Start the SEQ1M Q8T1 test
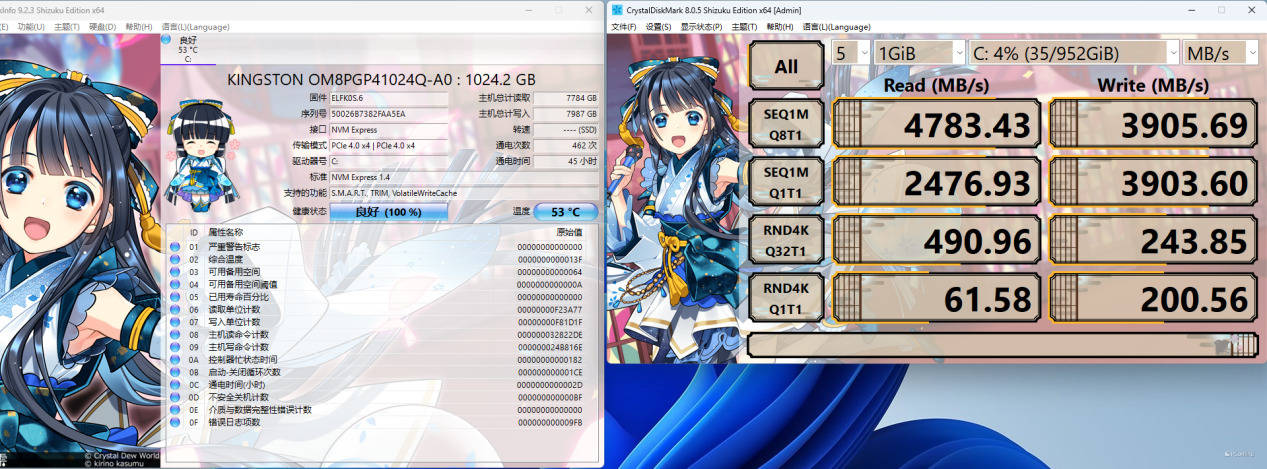 point(787,125)
